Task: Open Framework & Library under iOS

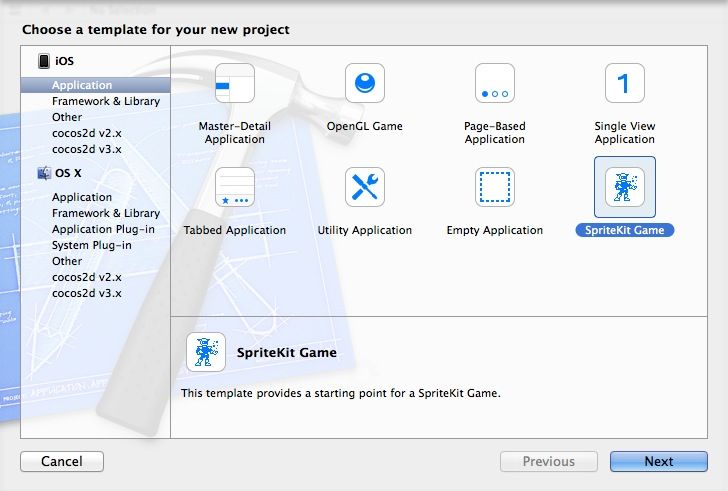Action: tap(106, 101)
